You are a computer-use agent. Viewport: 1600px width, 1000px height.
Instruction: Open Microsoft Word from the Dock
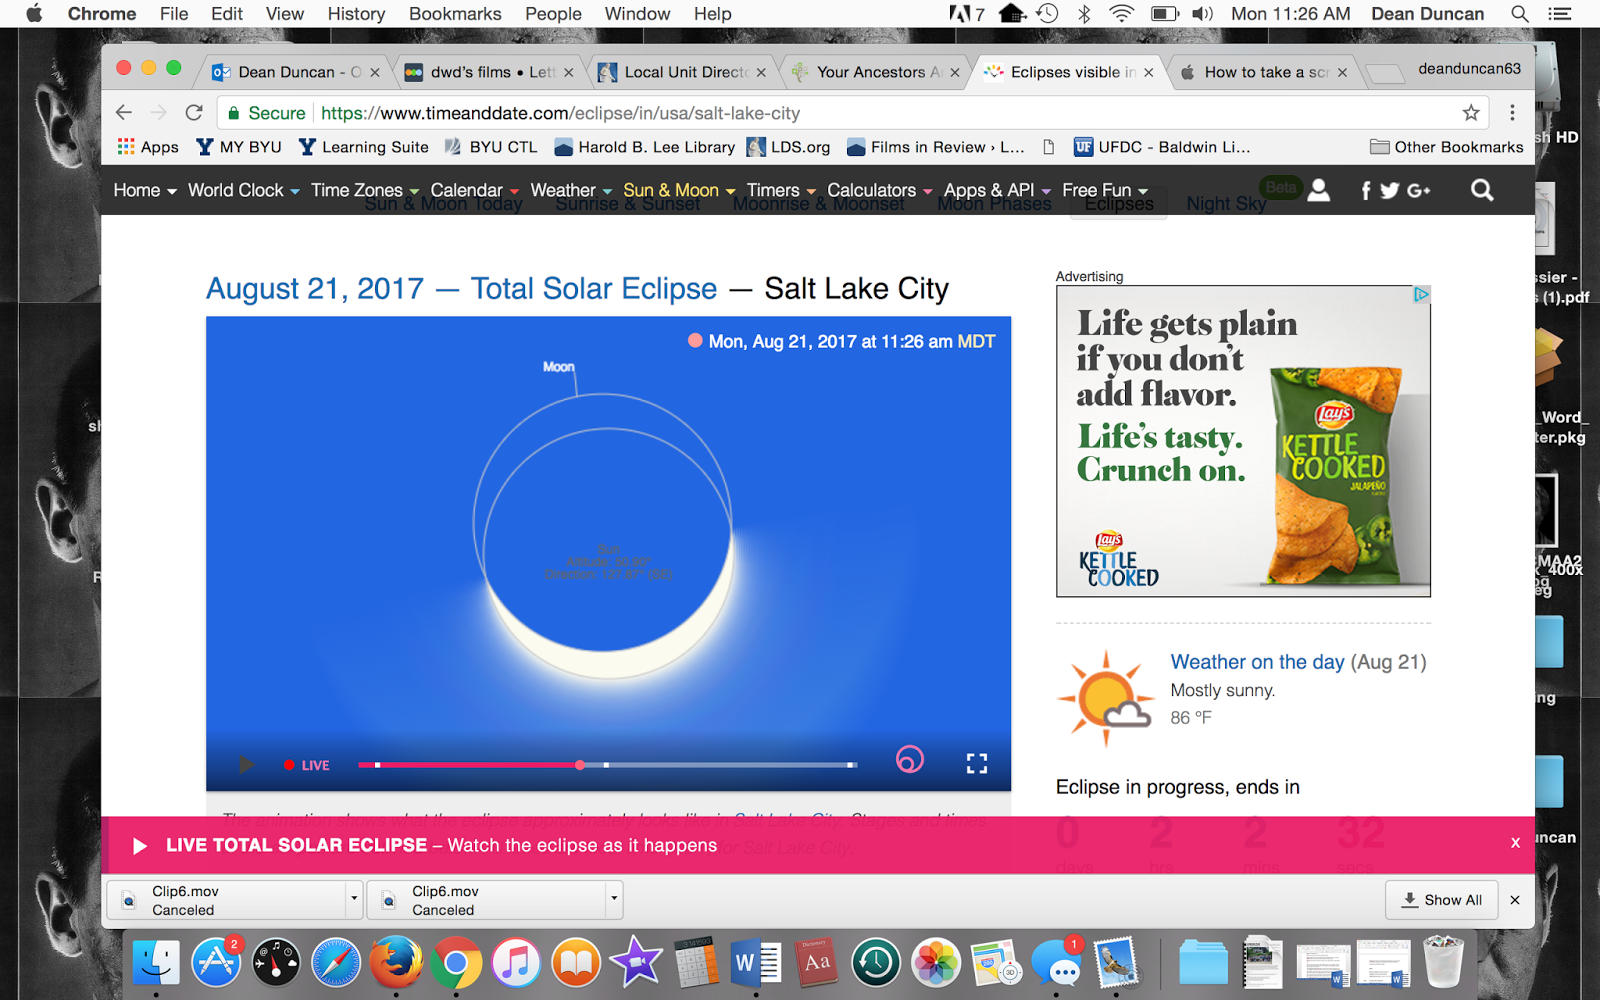[x=757, y=964]
